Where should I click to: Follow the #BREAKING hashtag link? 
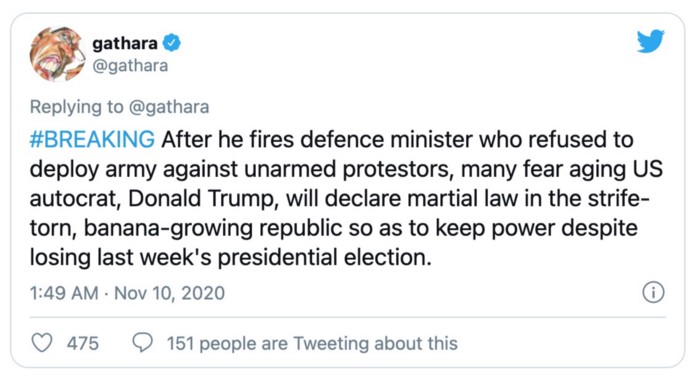(x=92, y=139)
